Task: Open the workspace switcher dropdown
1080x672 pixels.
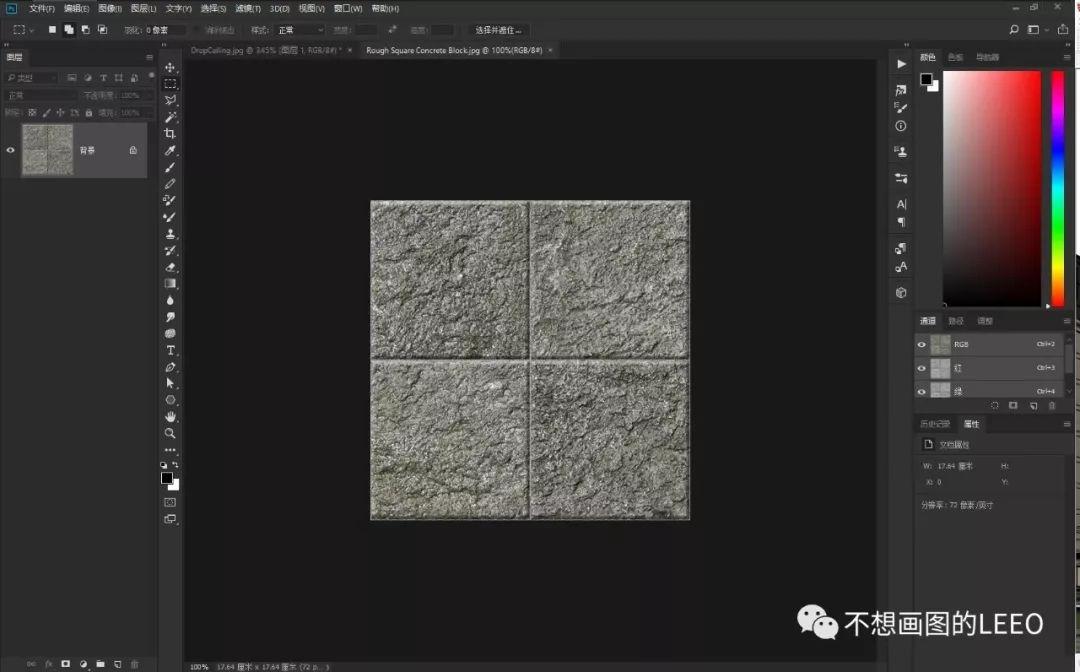Action: pos(1037,30)
